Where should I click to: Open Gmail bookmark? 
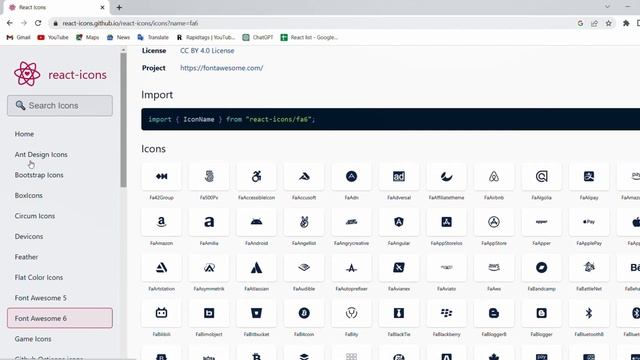[18, 37]
